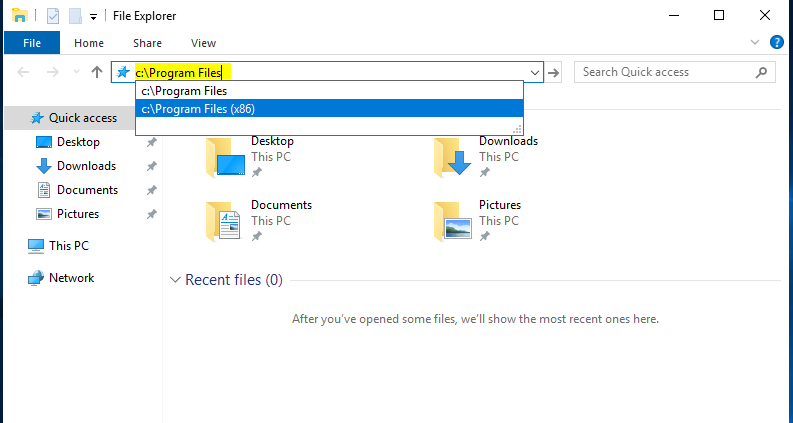Switch to the View ribbon tab
The width and height of the screenshot is (793, 423).
coord(203,43)
